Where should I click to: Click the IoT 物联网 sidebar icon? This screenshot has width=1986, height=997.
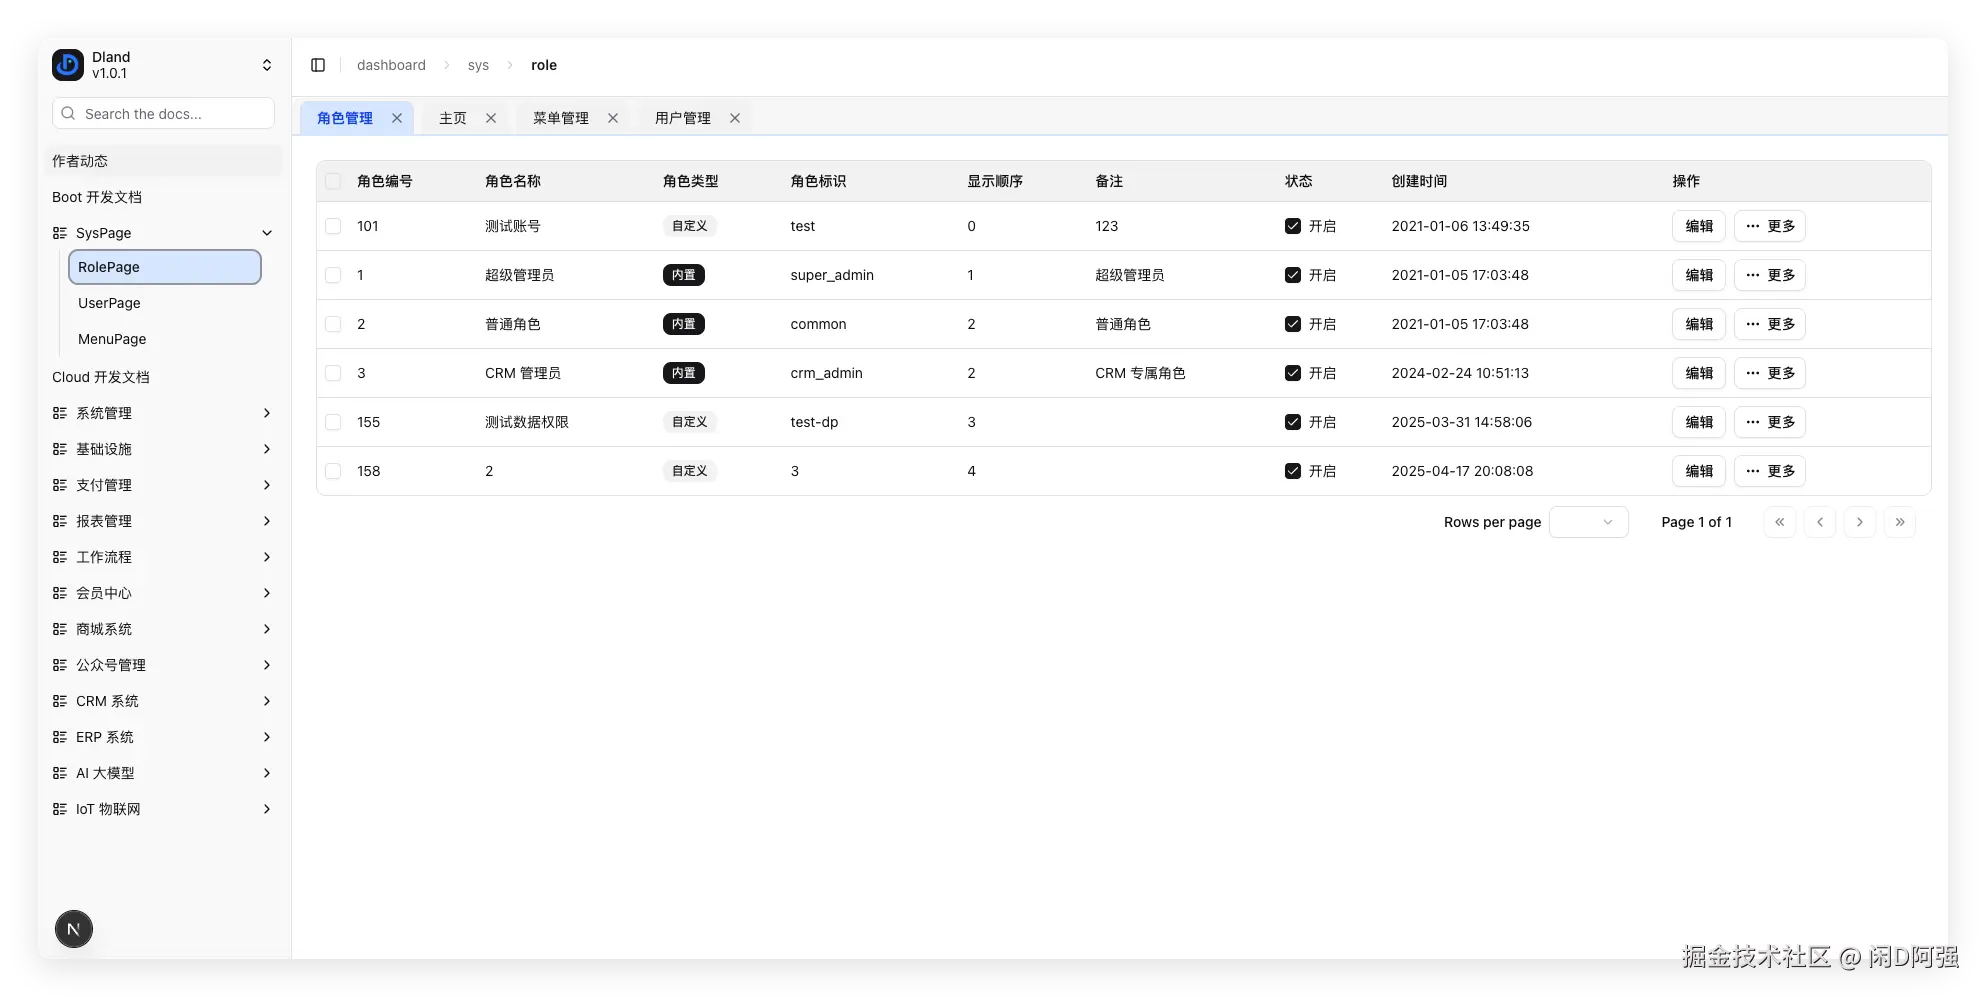(60, 809)
